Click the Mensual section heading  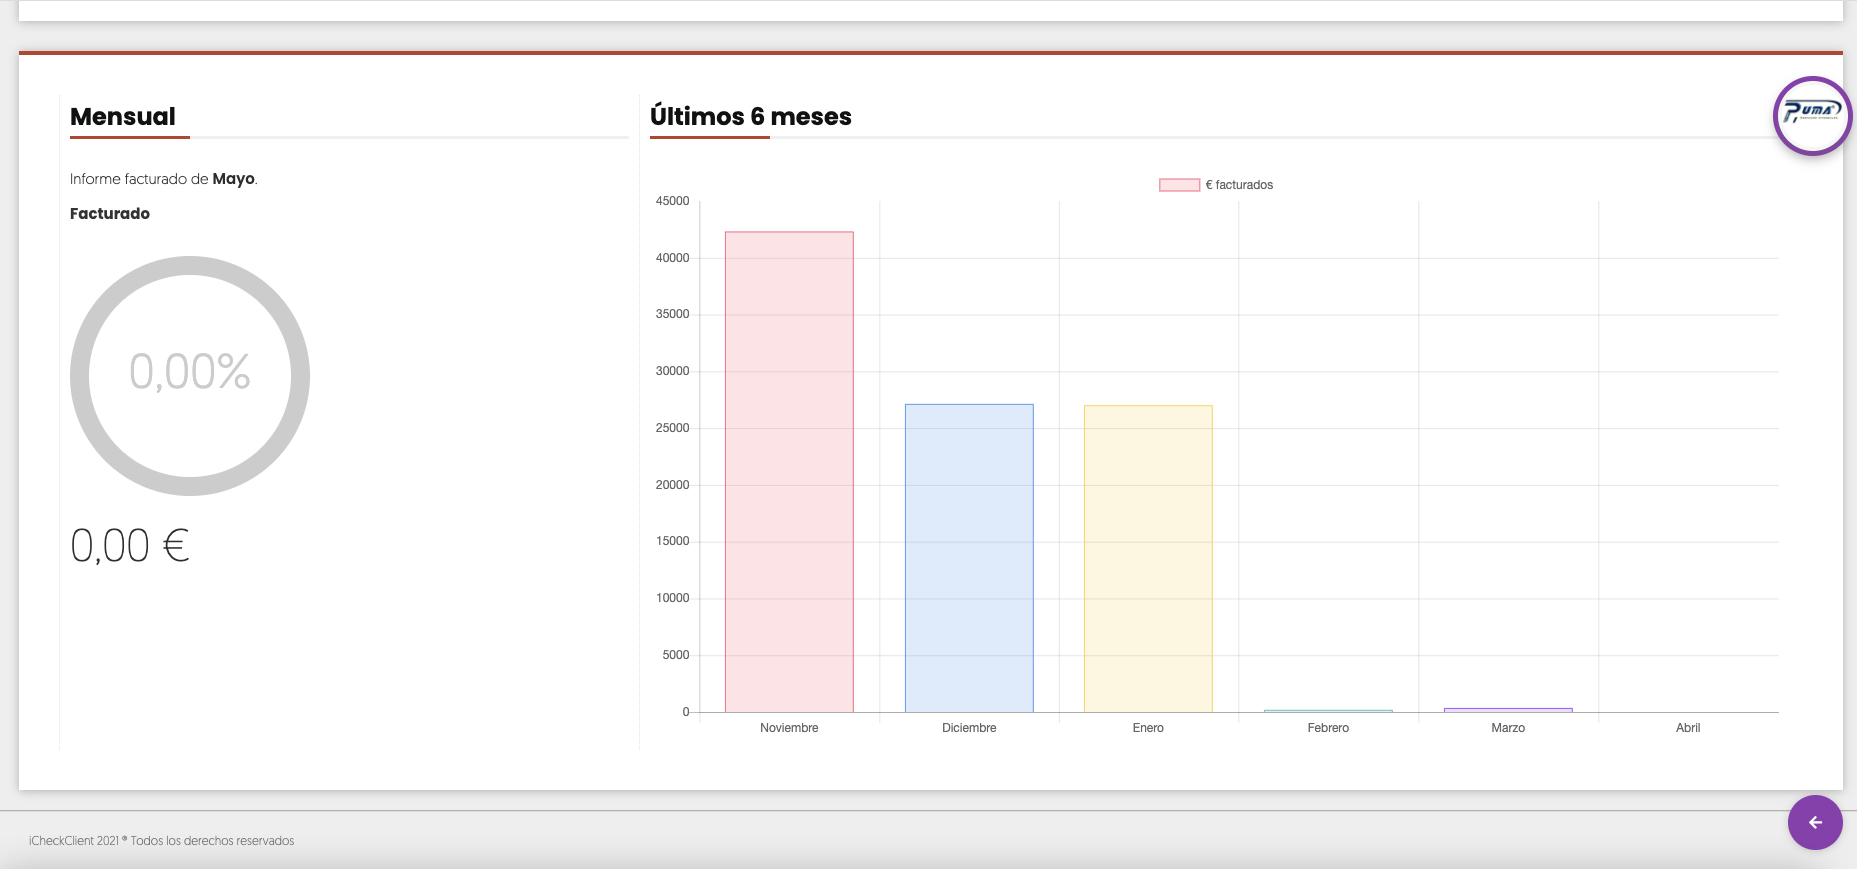click(123, 117)
